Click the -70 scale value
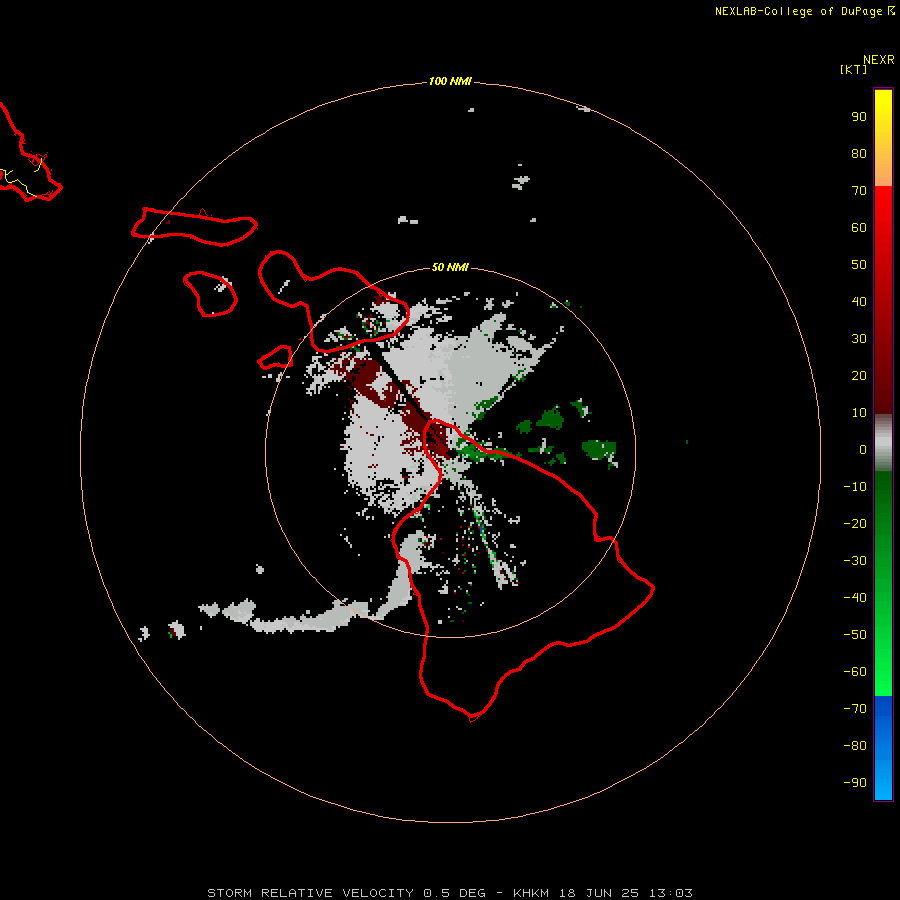 coord(855,708)
